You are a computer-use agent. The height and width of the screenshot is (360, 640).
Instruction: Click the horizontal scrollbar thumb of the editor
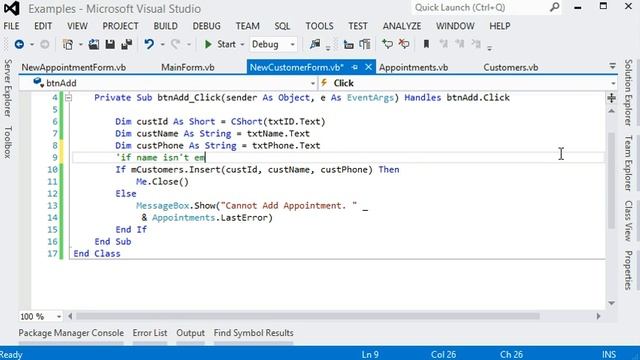click(308, 316)
